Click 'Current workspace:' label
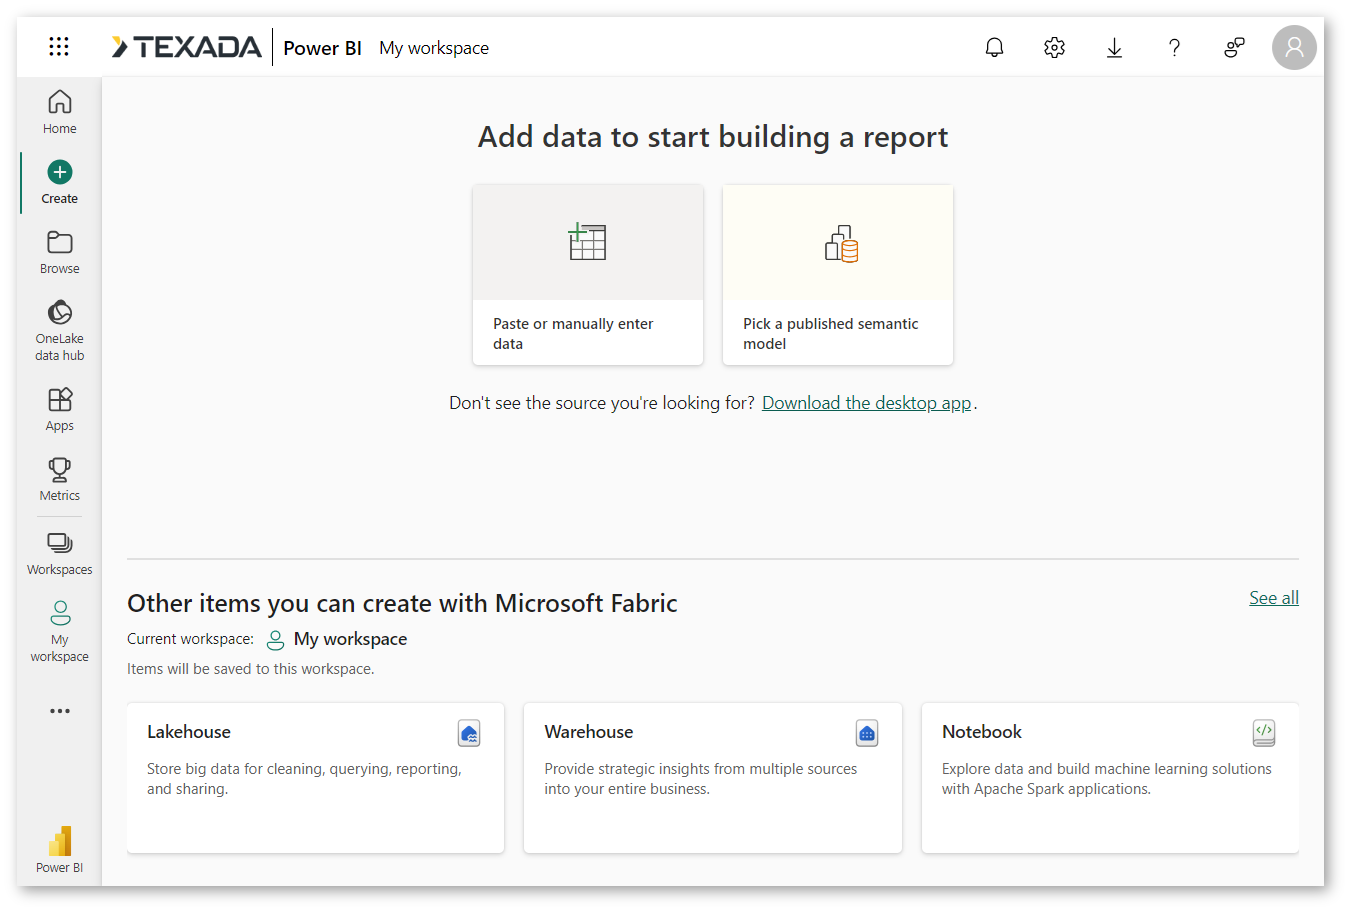1350x912 pixels. click(190, 639)
